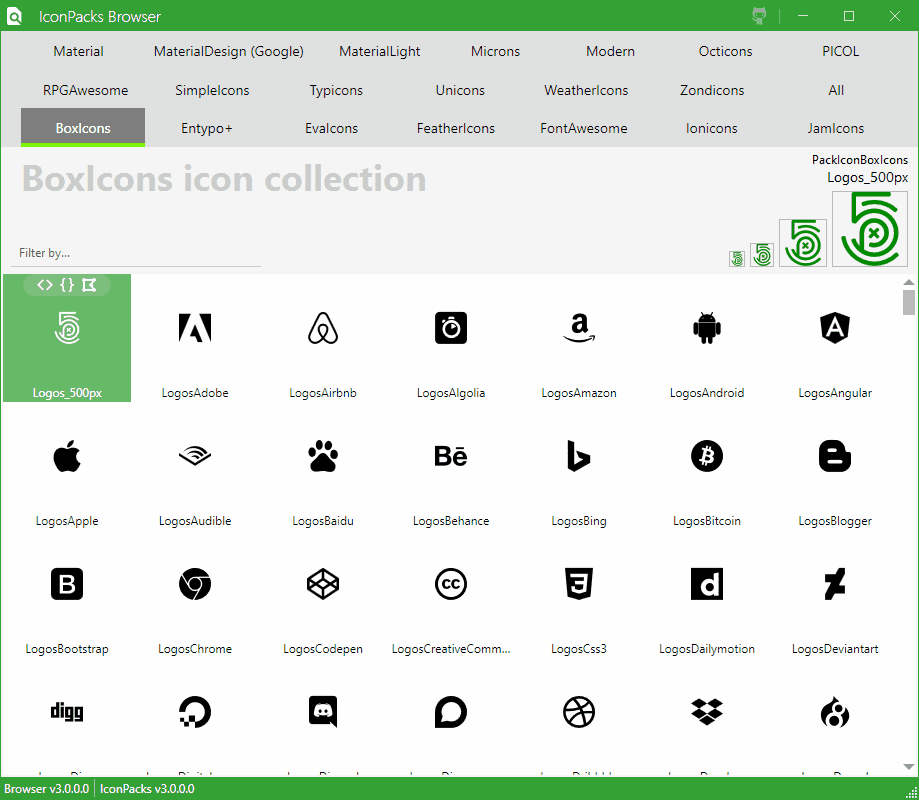Image resolution: width=919 pixels, height=800 pixels.
Task: Pick the LogosAlgolia icon
Action: tap(451, 328)
